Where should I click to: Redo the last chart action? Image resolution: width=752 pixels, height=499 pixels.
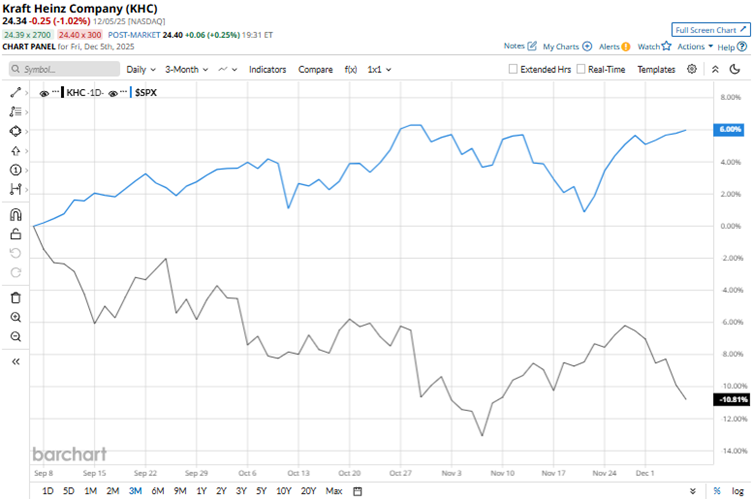click(15, 273)
